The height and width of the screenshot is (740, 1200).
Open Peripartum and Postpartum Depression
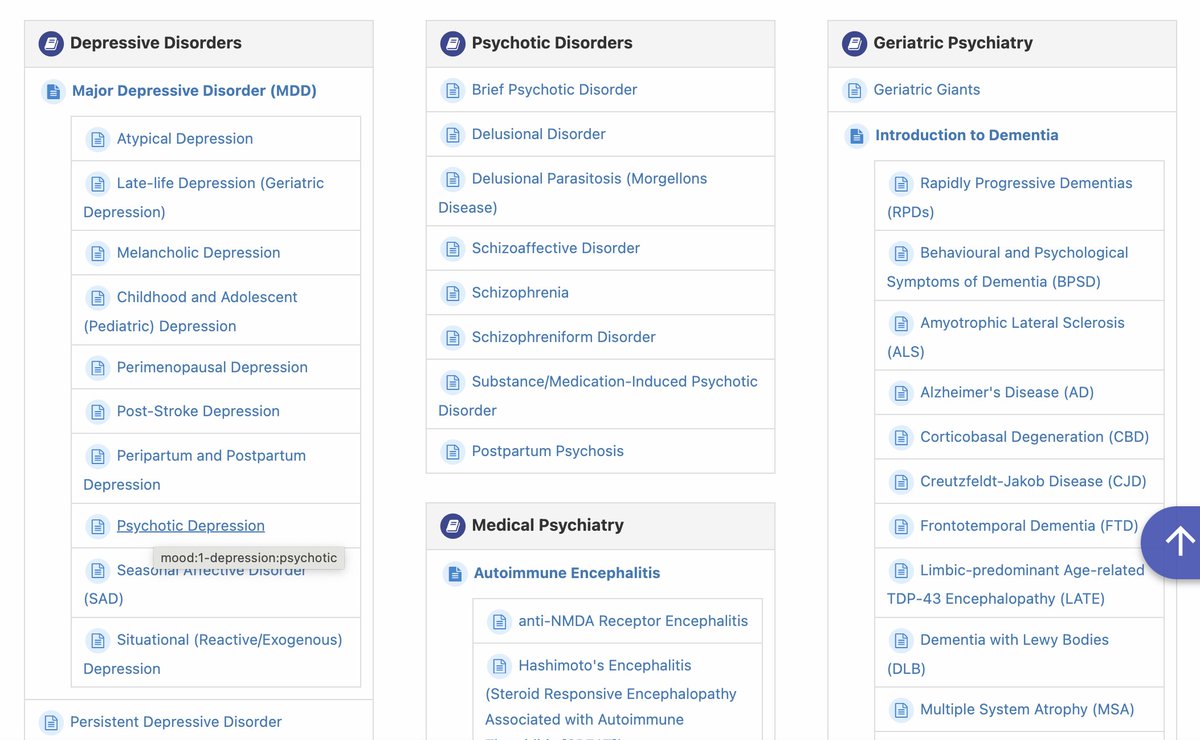[195, 469]
